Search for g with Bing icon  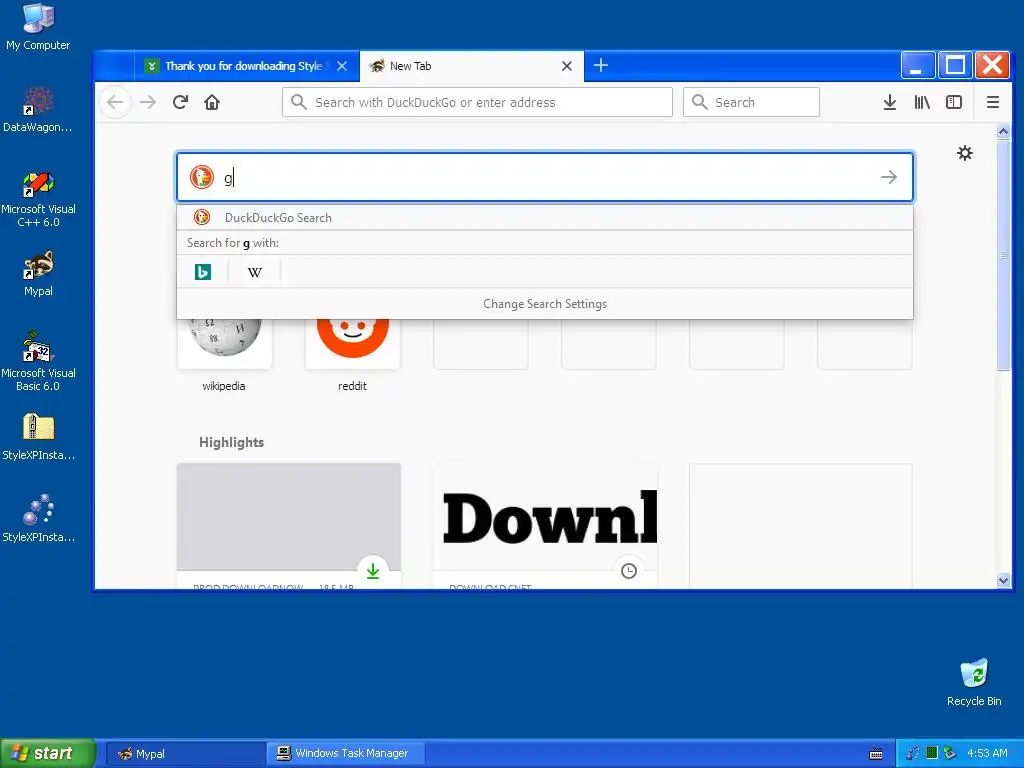[x=202, y=272]
